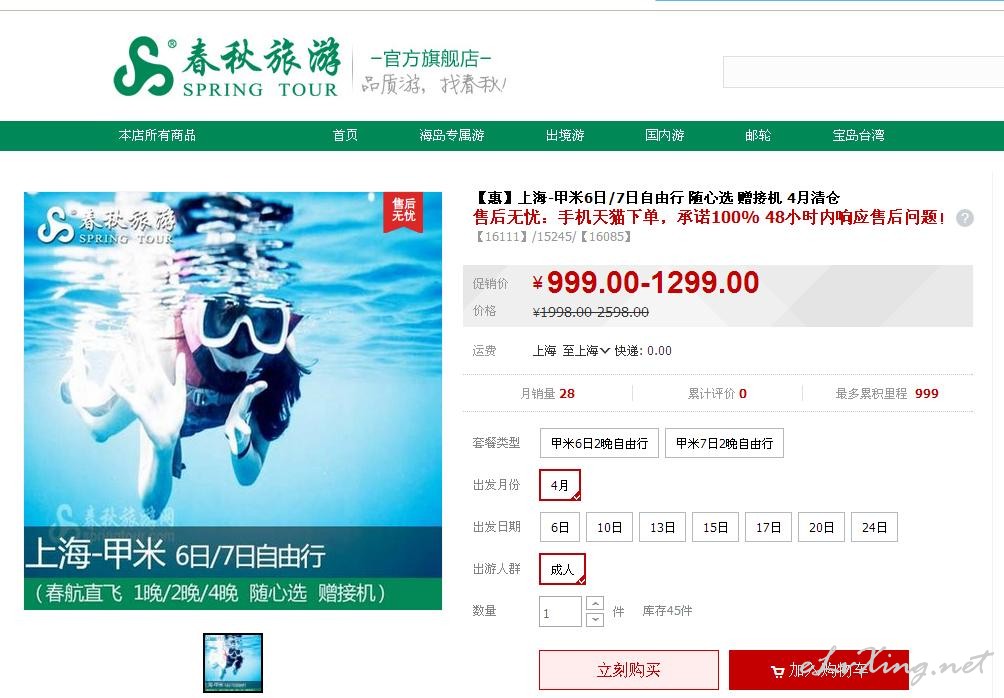Open the 海岛专属游 menu item
This screenshot has width=1004, height=698.
(x=451, y=135)
